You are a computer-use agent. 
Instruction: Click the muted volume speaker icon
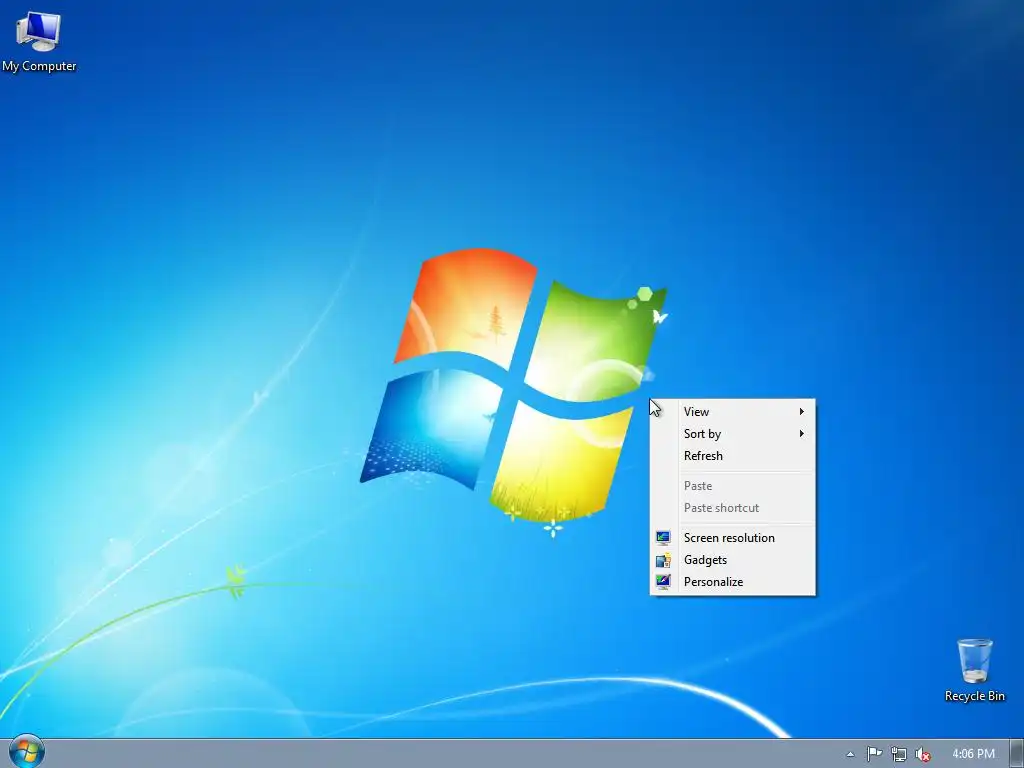923,754
